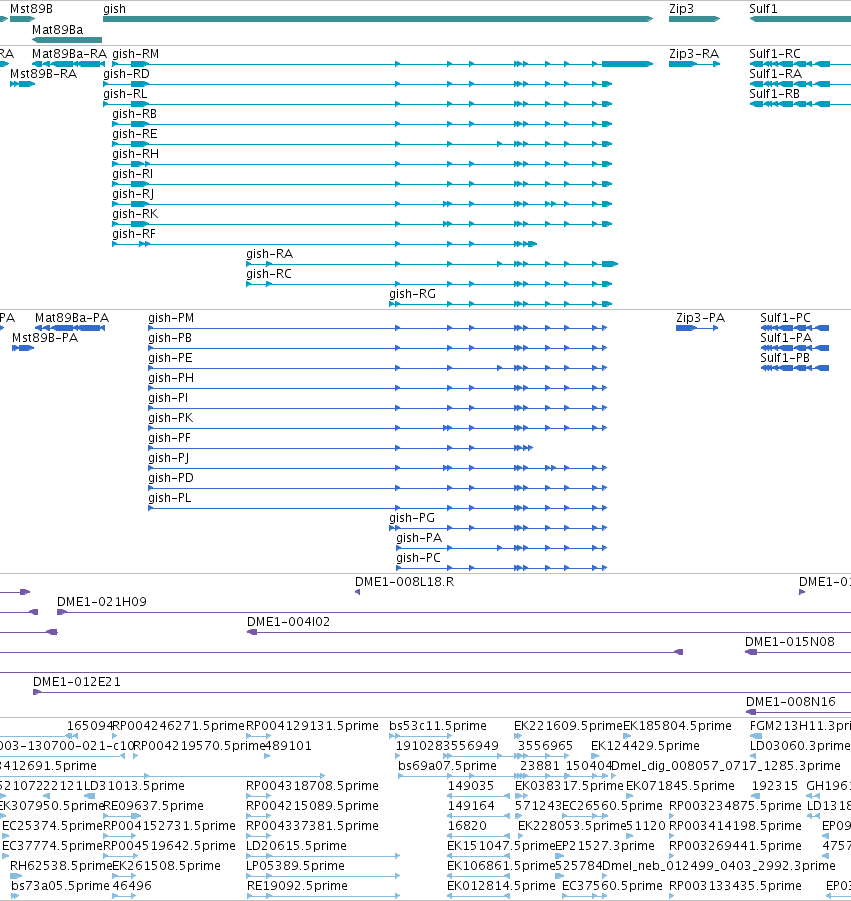Screen dimensions: 851x901
Task: Select the gish-PE protein label
Action: (x=170, y=358)
